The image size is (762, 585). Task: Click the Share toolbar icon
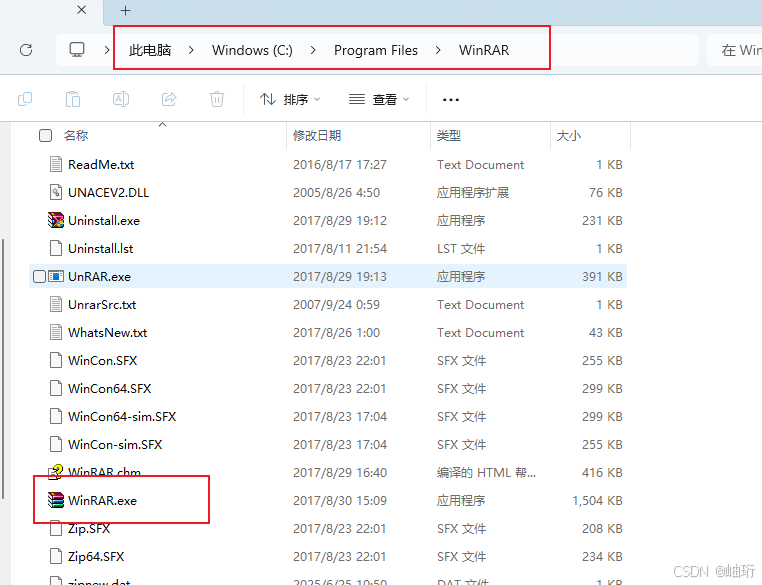coord(169,99)
